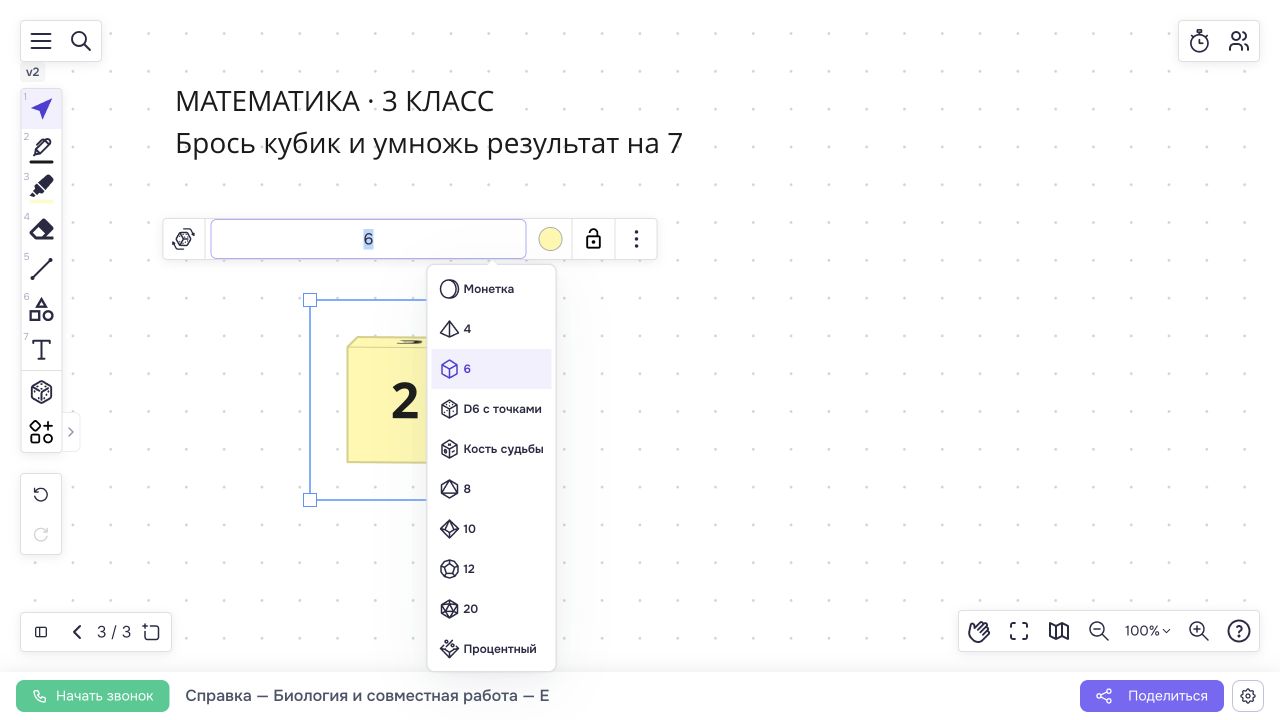Viewport: 1280px width, 720px height.
Task: Toggle the hand pan mode
Action: click(979, 631)
